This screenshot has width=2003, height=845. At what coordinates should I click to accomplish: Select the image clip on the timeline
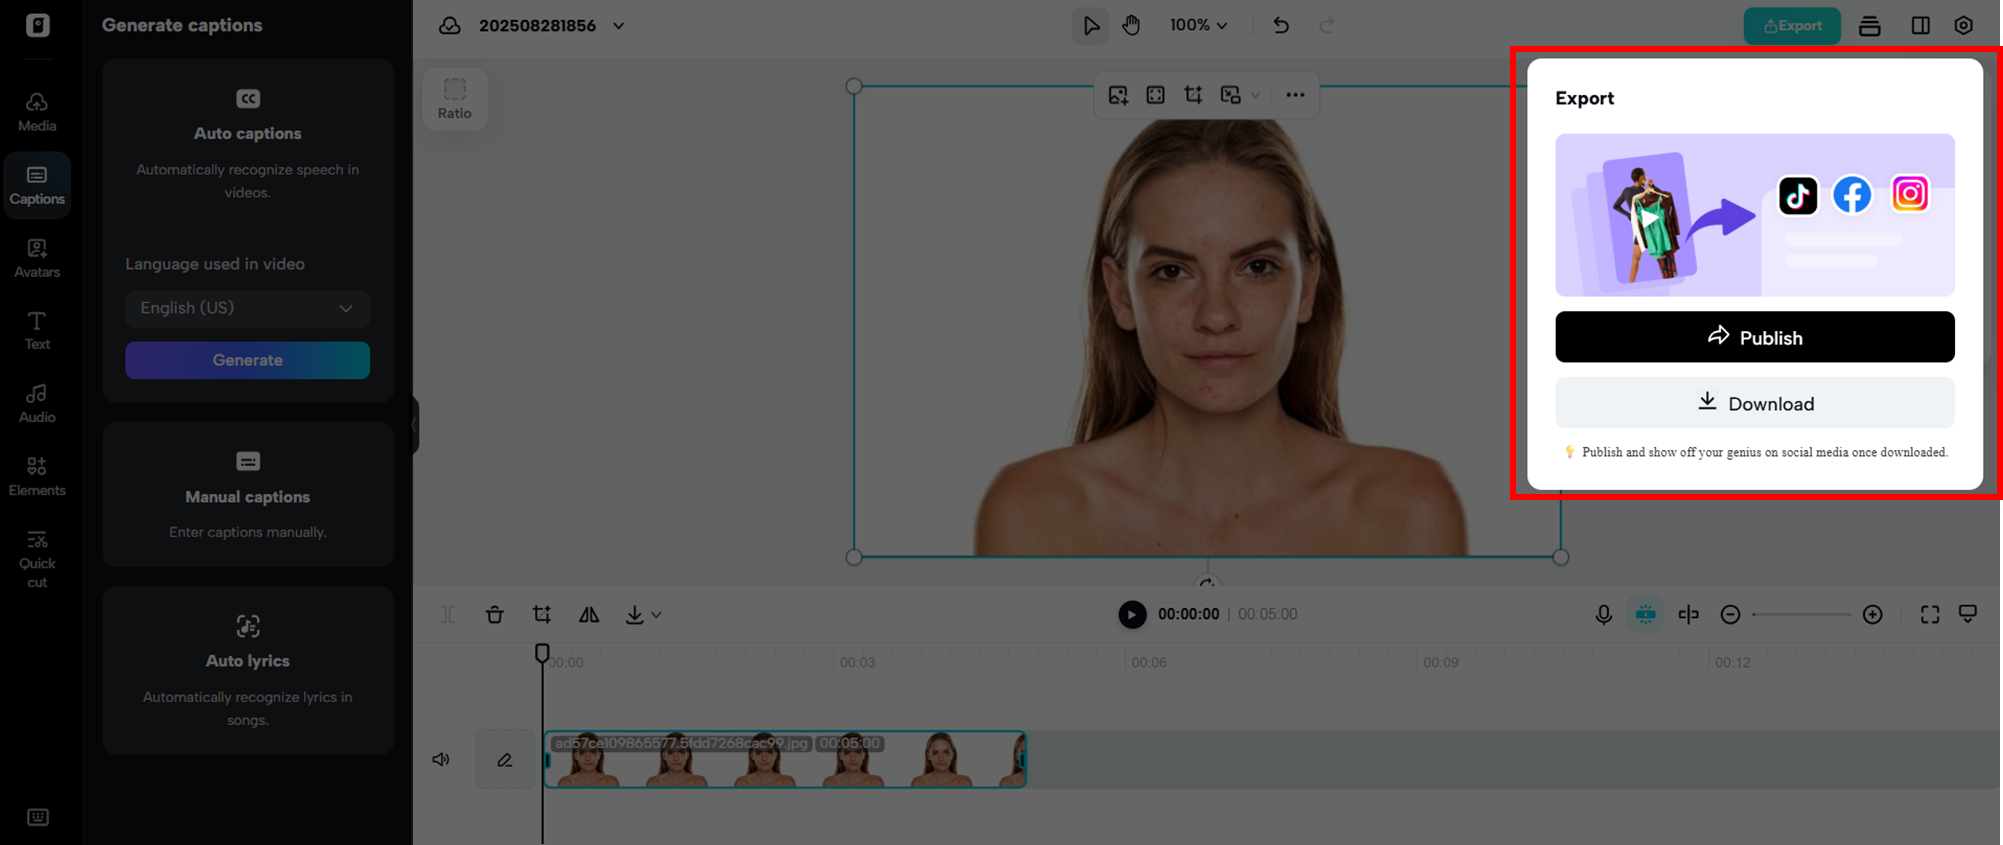[x=785, y=760]
